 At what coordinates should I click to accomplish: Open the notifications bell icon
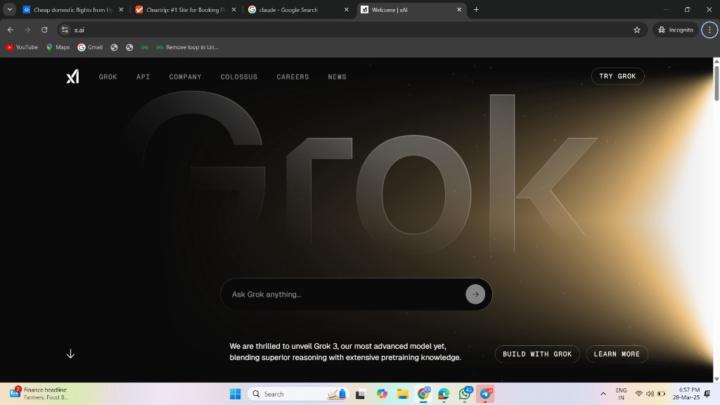pos(707,394)
